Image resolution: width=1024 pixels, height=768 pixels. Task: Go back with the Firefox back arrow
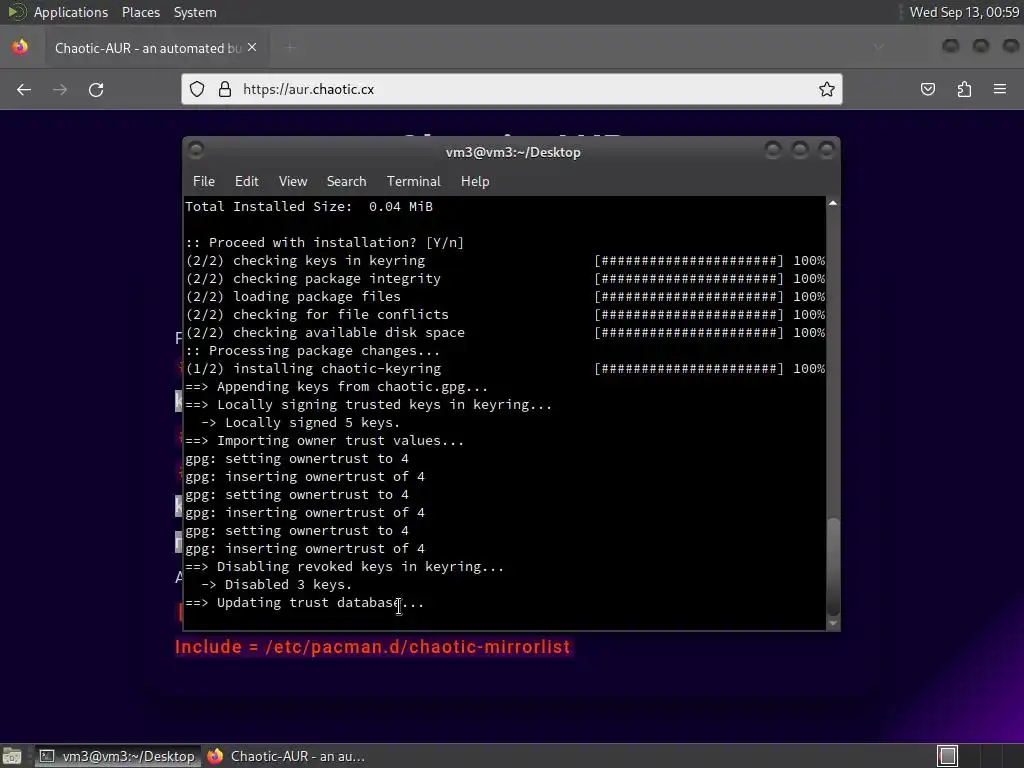pyautogui.click(x=24, y=89)
